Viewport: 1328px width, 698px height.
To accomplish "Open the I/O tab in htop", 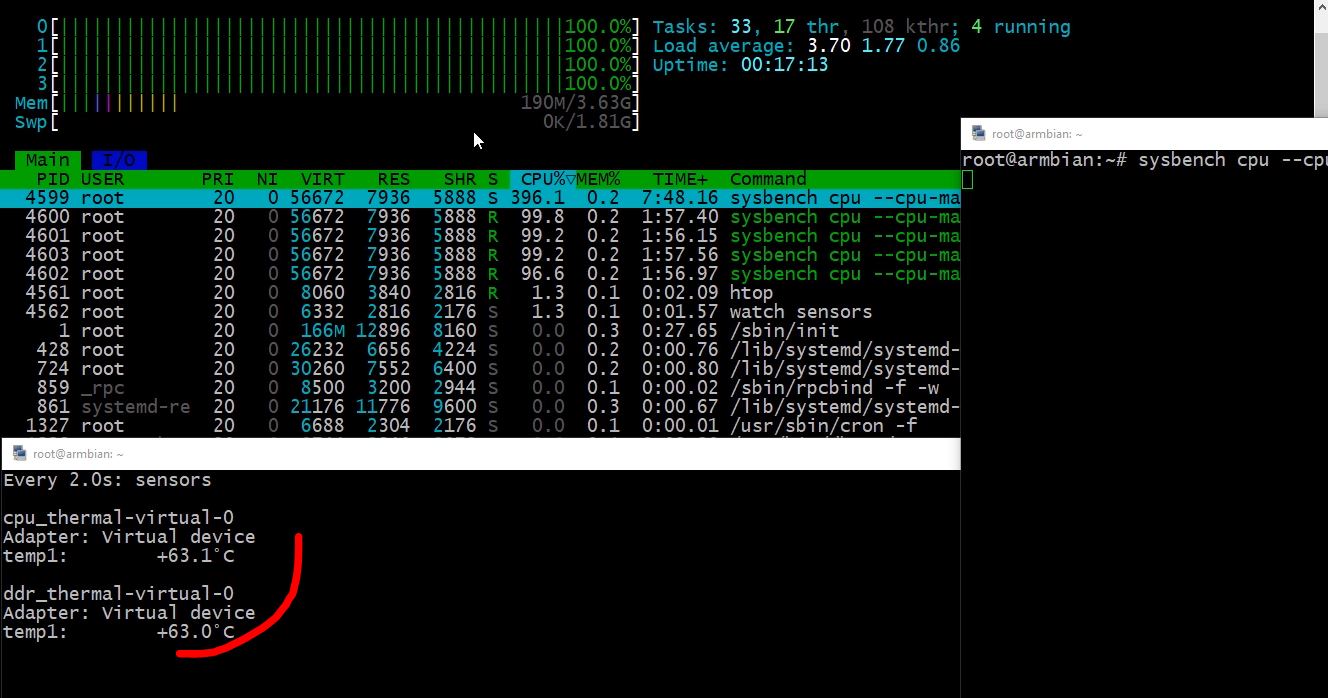I will pyautogui.click(x=119, y=160).
